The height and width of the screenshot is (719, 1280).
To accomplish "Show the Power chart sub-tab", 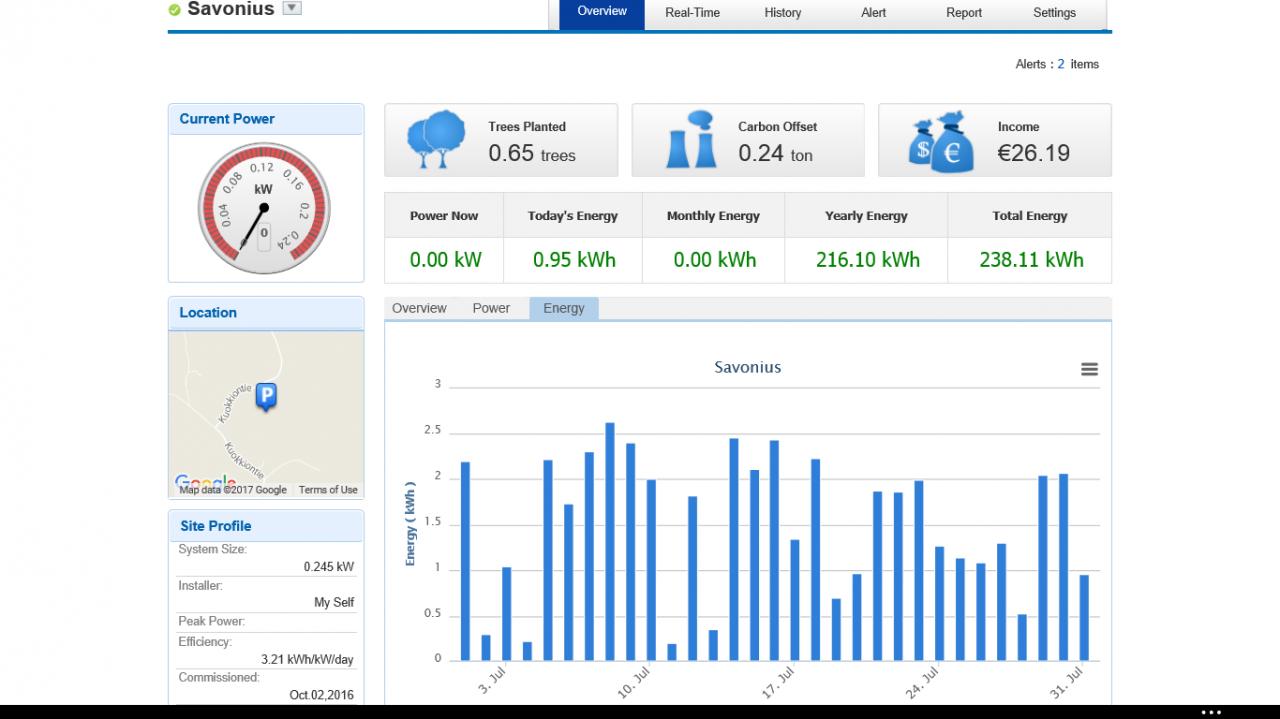I will click(491, 308).
